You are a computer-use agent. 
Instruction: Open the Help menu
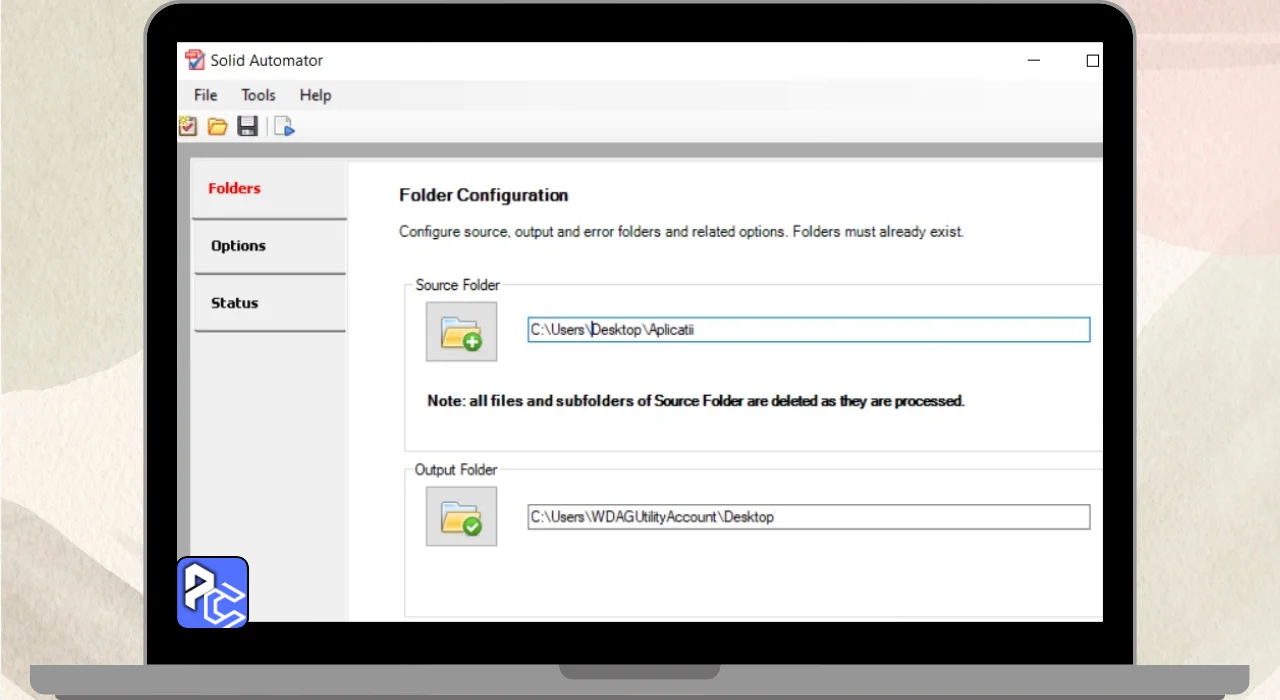315,95
